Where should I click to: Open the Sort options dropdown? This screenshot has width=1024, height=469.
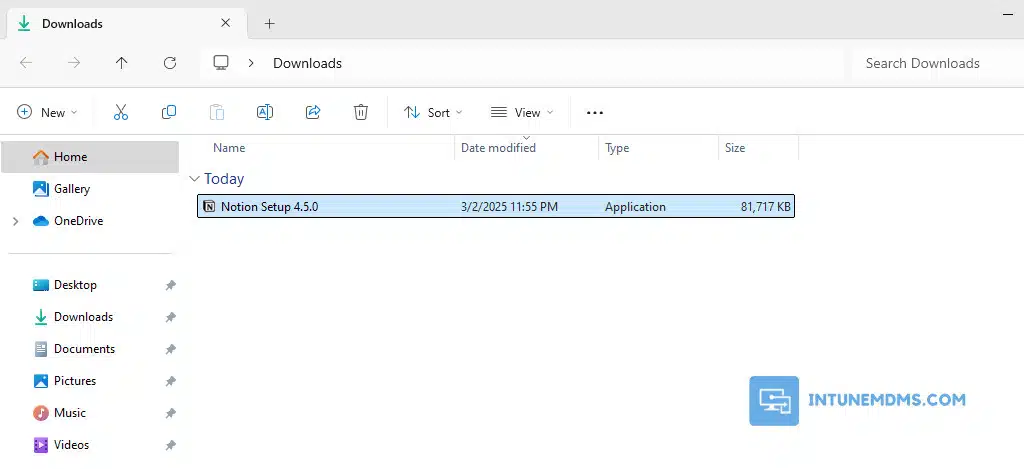point(433,113)
